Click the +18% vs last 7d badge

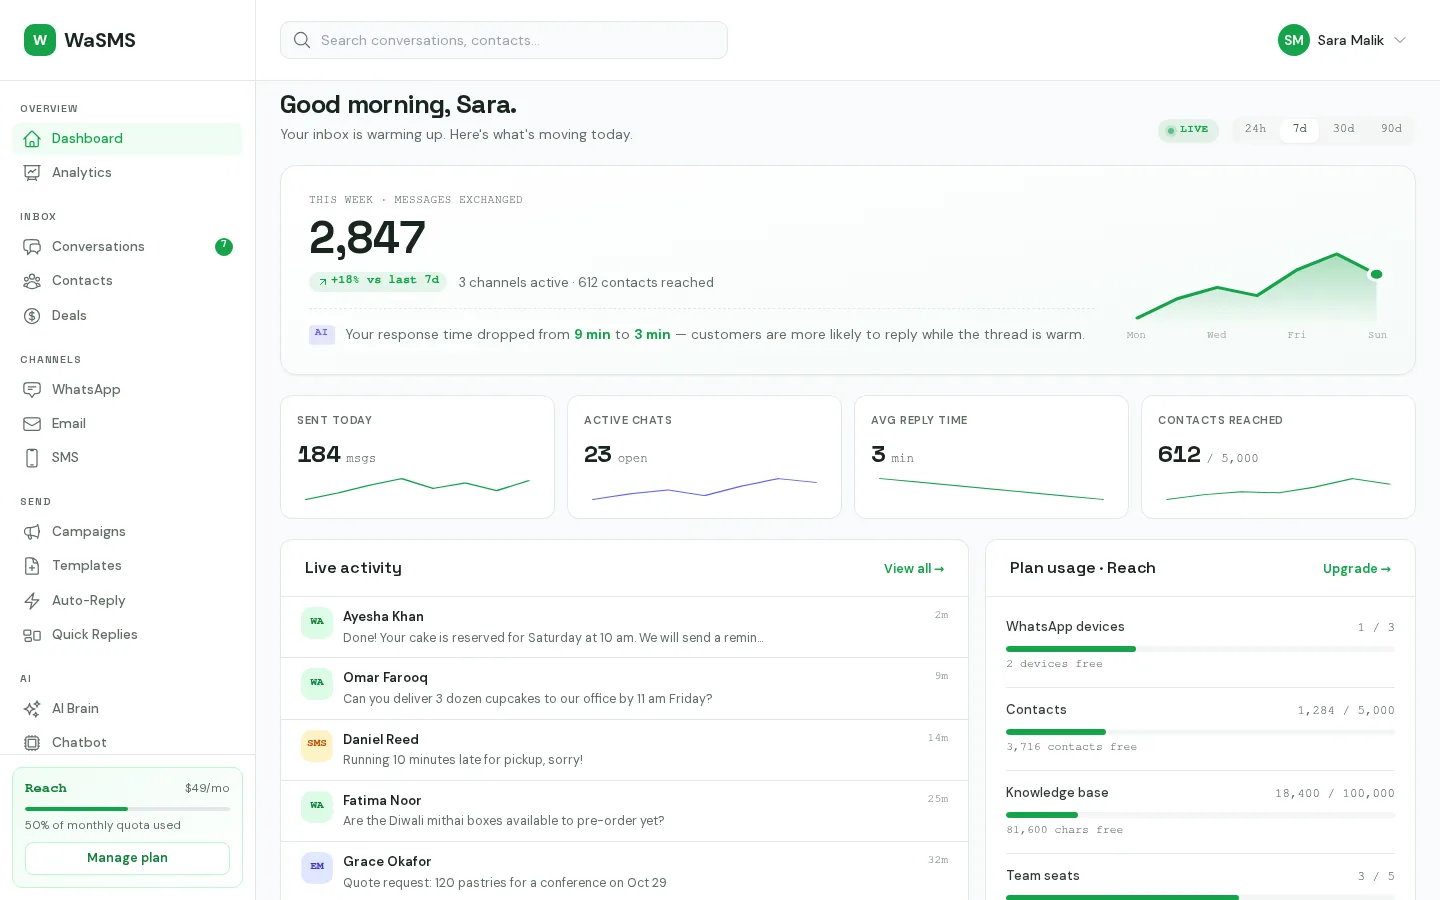tap(378, 281)
